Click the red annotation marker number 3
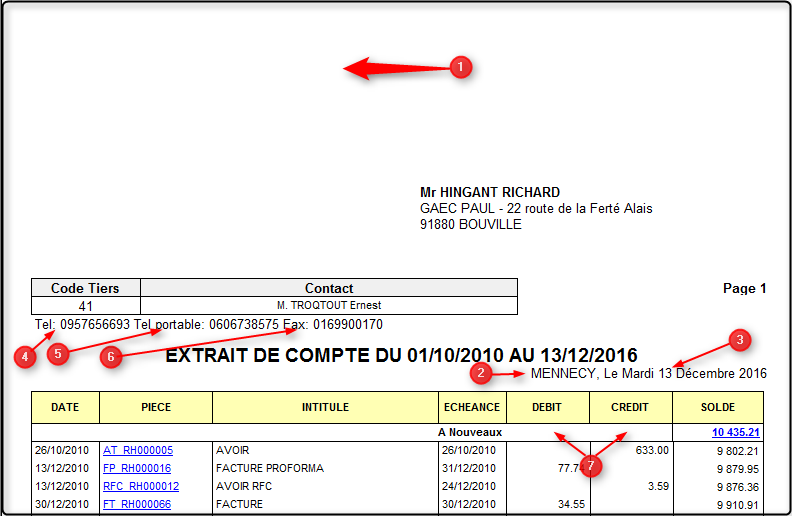 coord(739,340)
